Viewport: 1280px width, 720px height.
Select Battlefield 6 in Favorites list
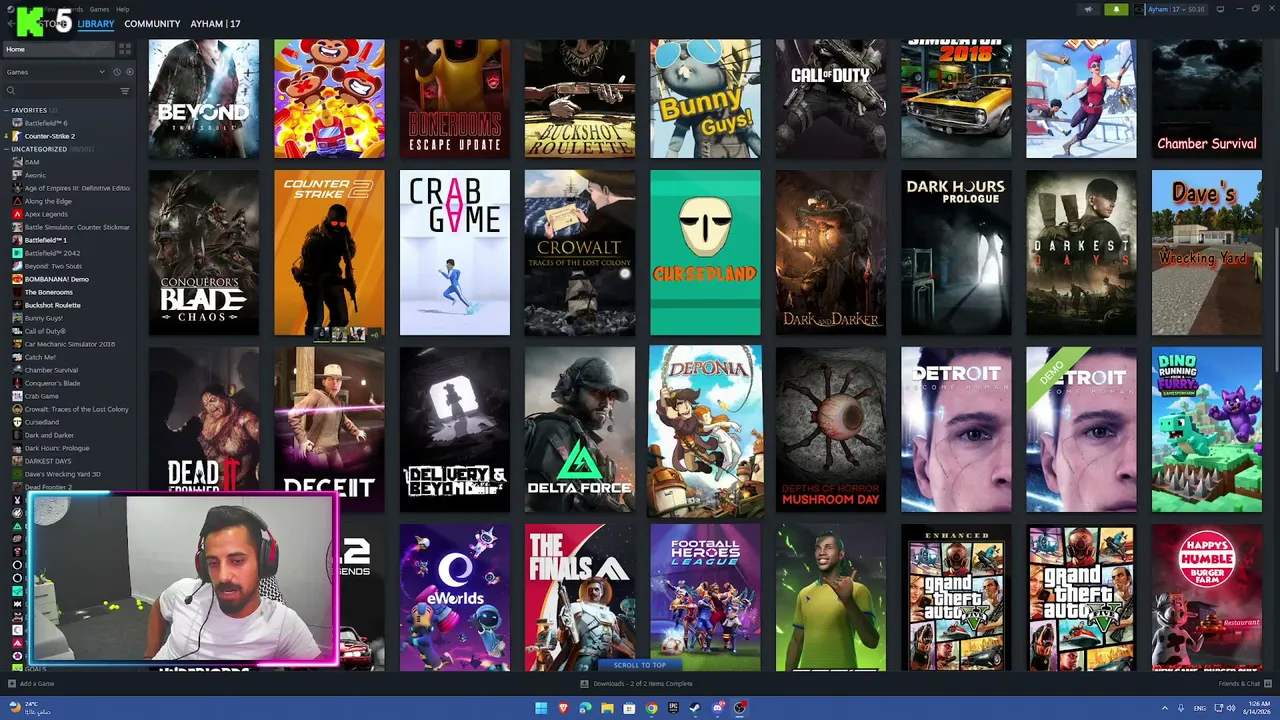pyautogui.click(x=46, y=123)
